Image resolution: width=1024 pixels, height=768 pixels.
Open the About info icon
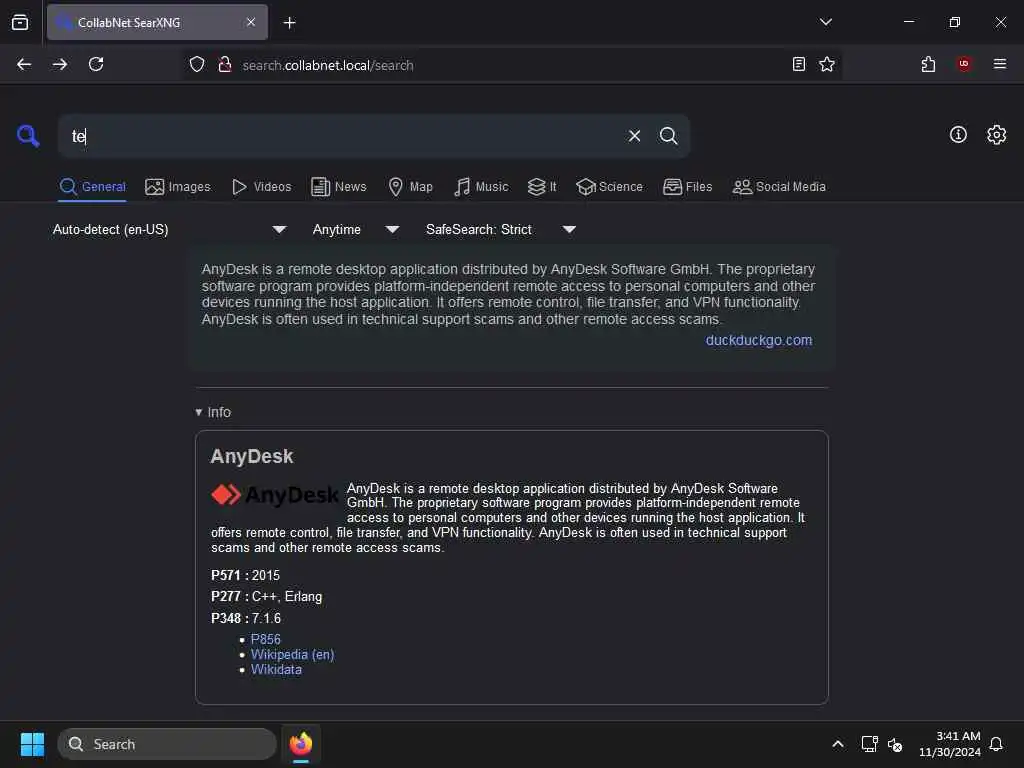tap(958, 135)
